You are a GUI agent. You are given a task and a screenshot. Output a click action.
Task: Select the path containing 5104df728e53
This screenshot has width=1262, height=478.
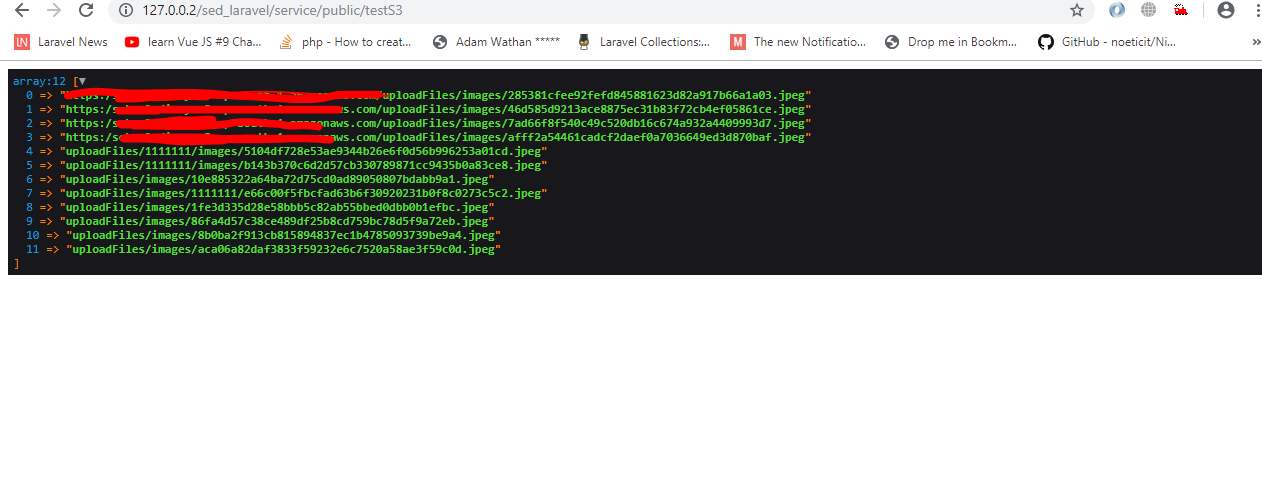[x=304, y=151]
